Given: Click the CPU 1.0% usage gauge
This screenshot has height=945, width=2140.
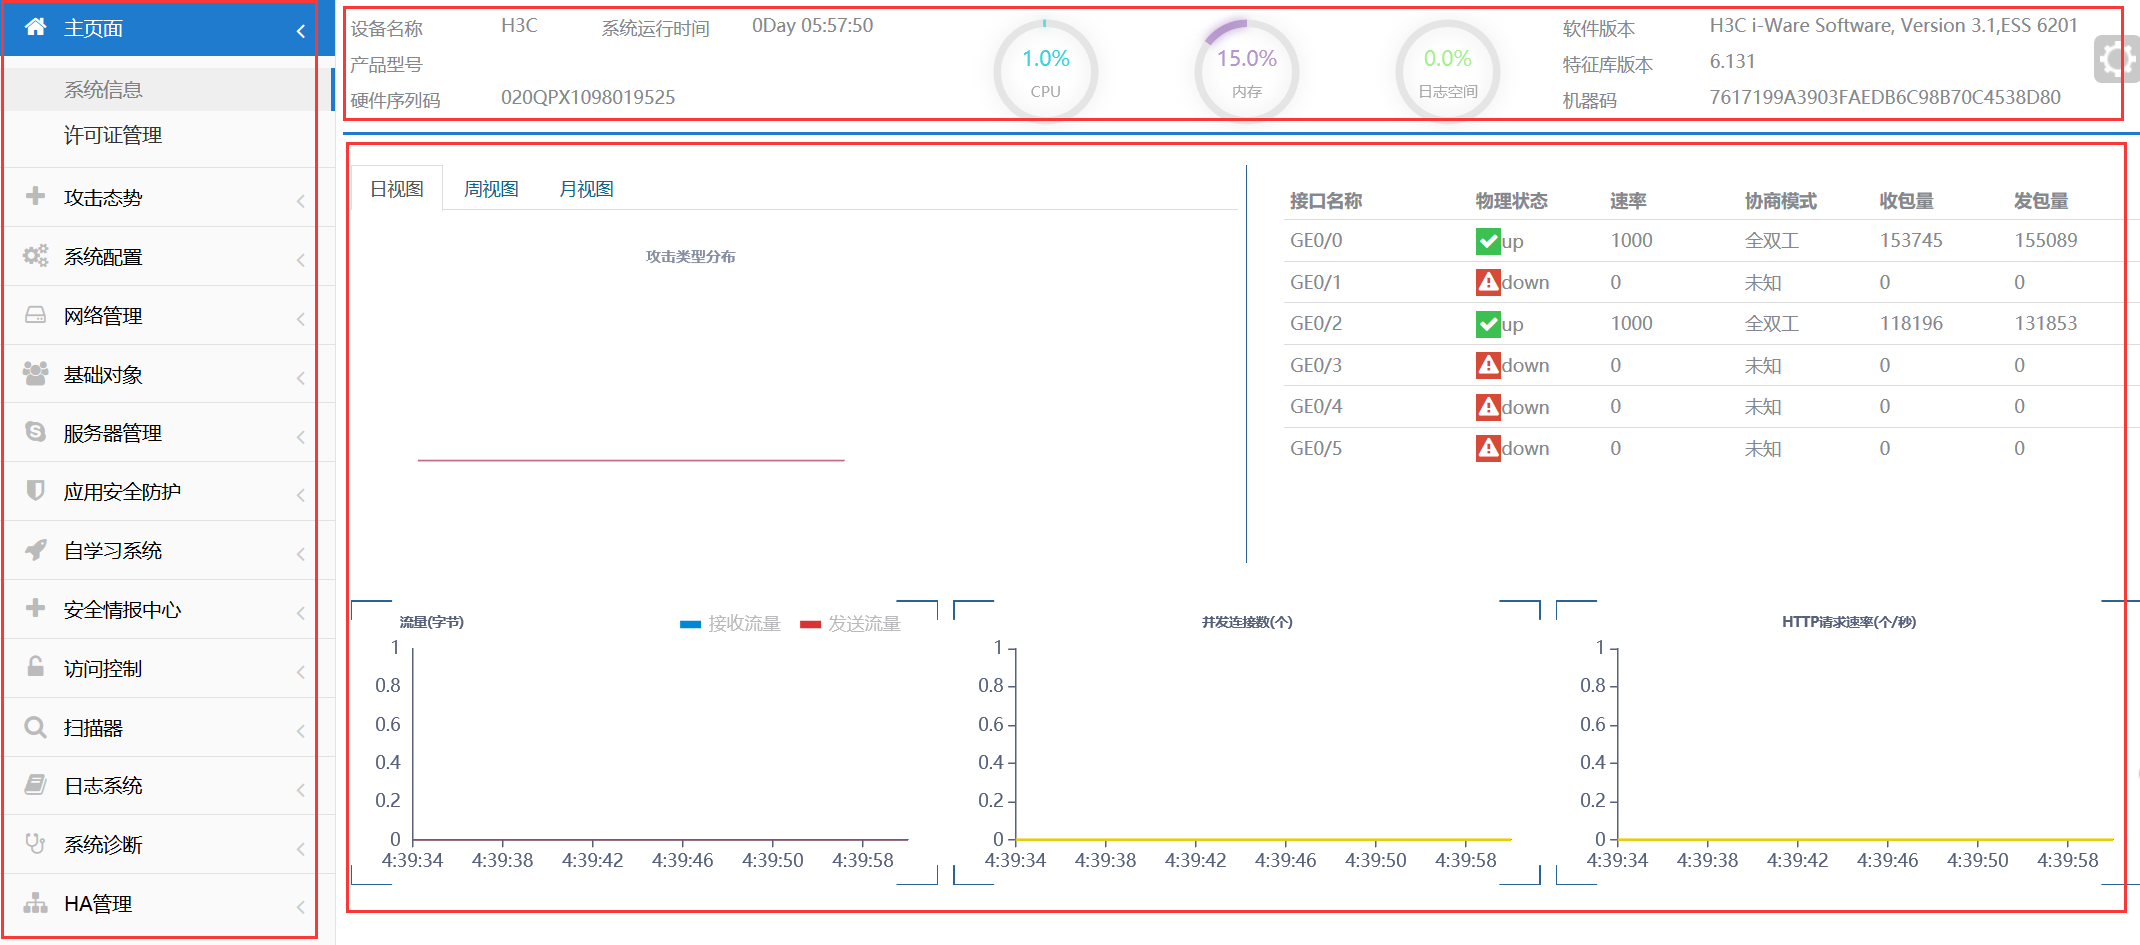Looking at the screenshot, I should [1046, 71].
